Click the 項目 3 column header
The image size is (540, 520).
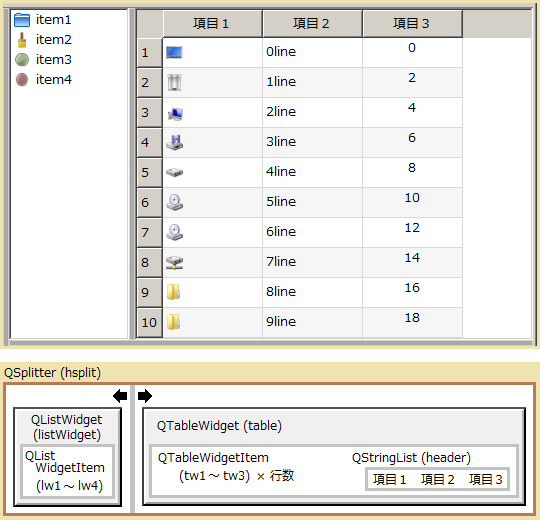(412, 23)
